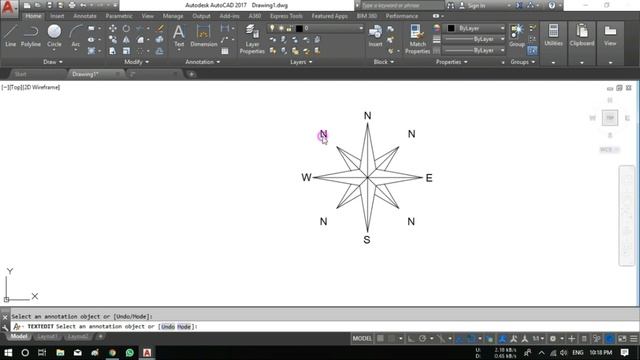Activate the Move tool in Modify panel
This screenshot has width=640, height=360.
click(113, 28)
